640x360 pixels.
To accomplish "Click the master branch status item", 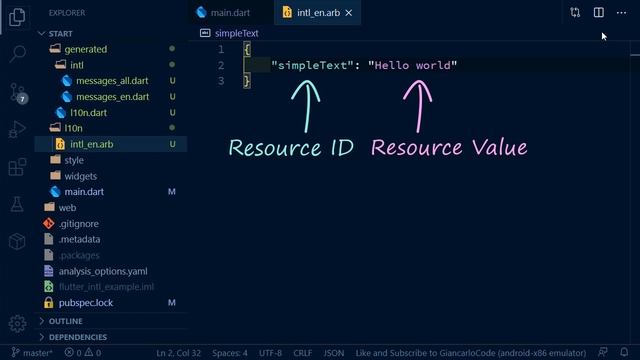I will pos(32,353).
